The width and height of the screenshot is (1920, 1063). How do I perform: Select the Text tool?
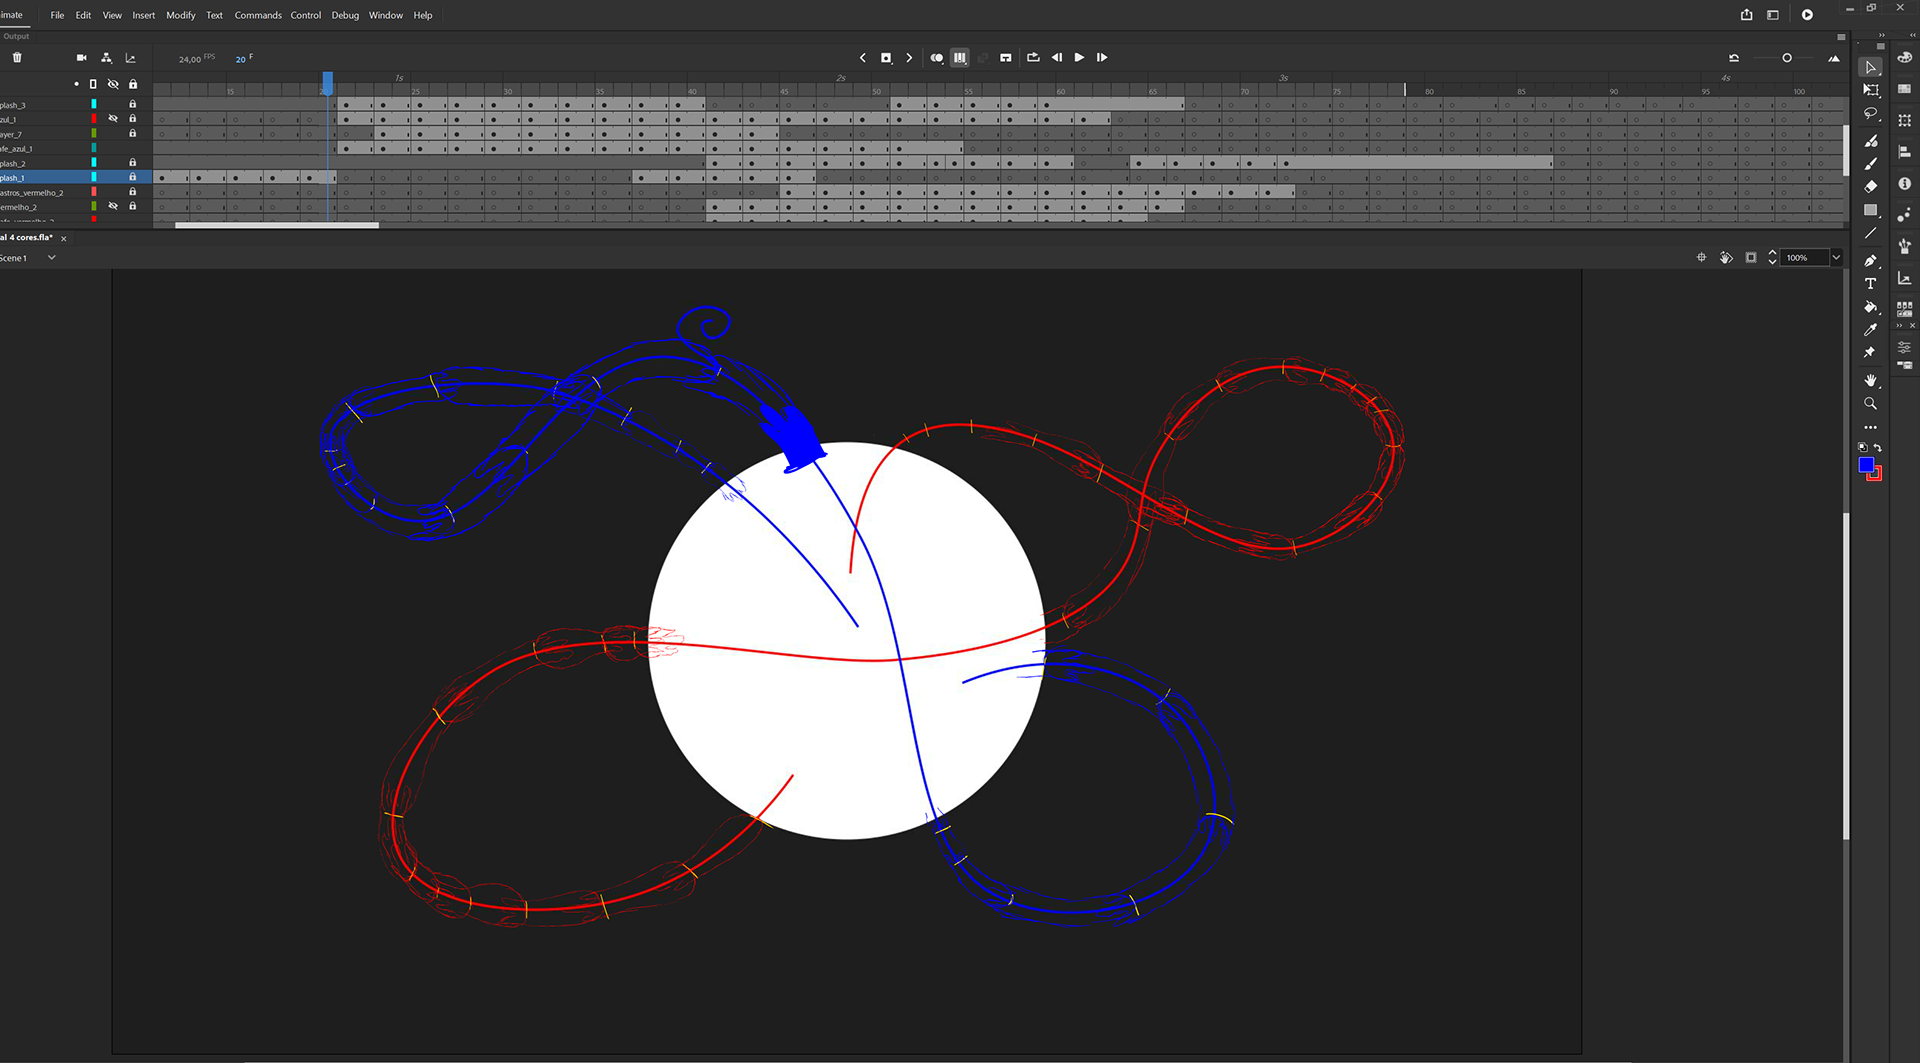pos(1870,284)
